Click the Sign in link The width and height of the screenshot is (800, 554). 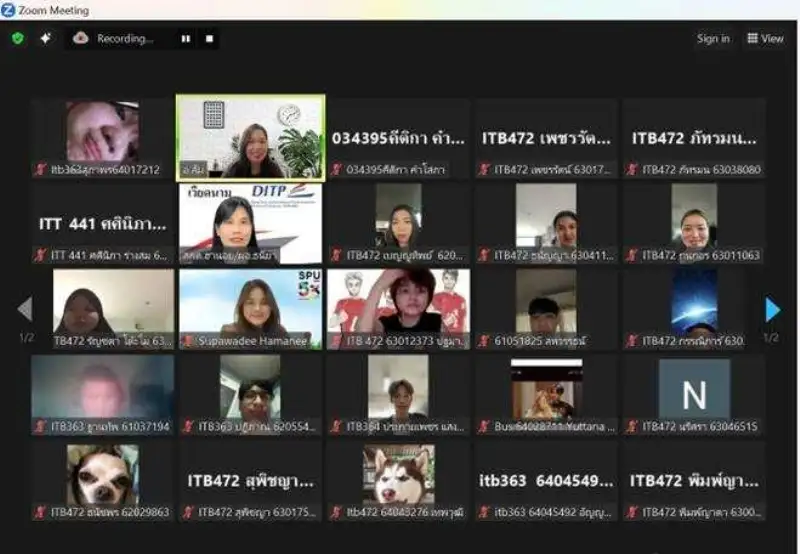713,38
